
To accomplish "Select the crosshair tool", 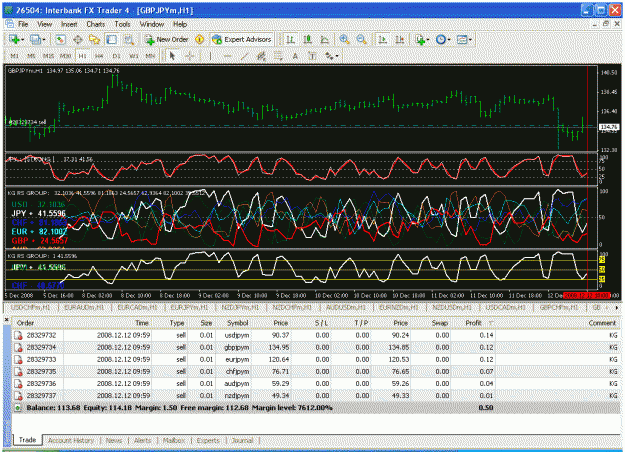I will (x=189, y=56).
